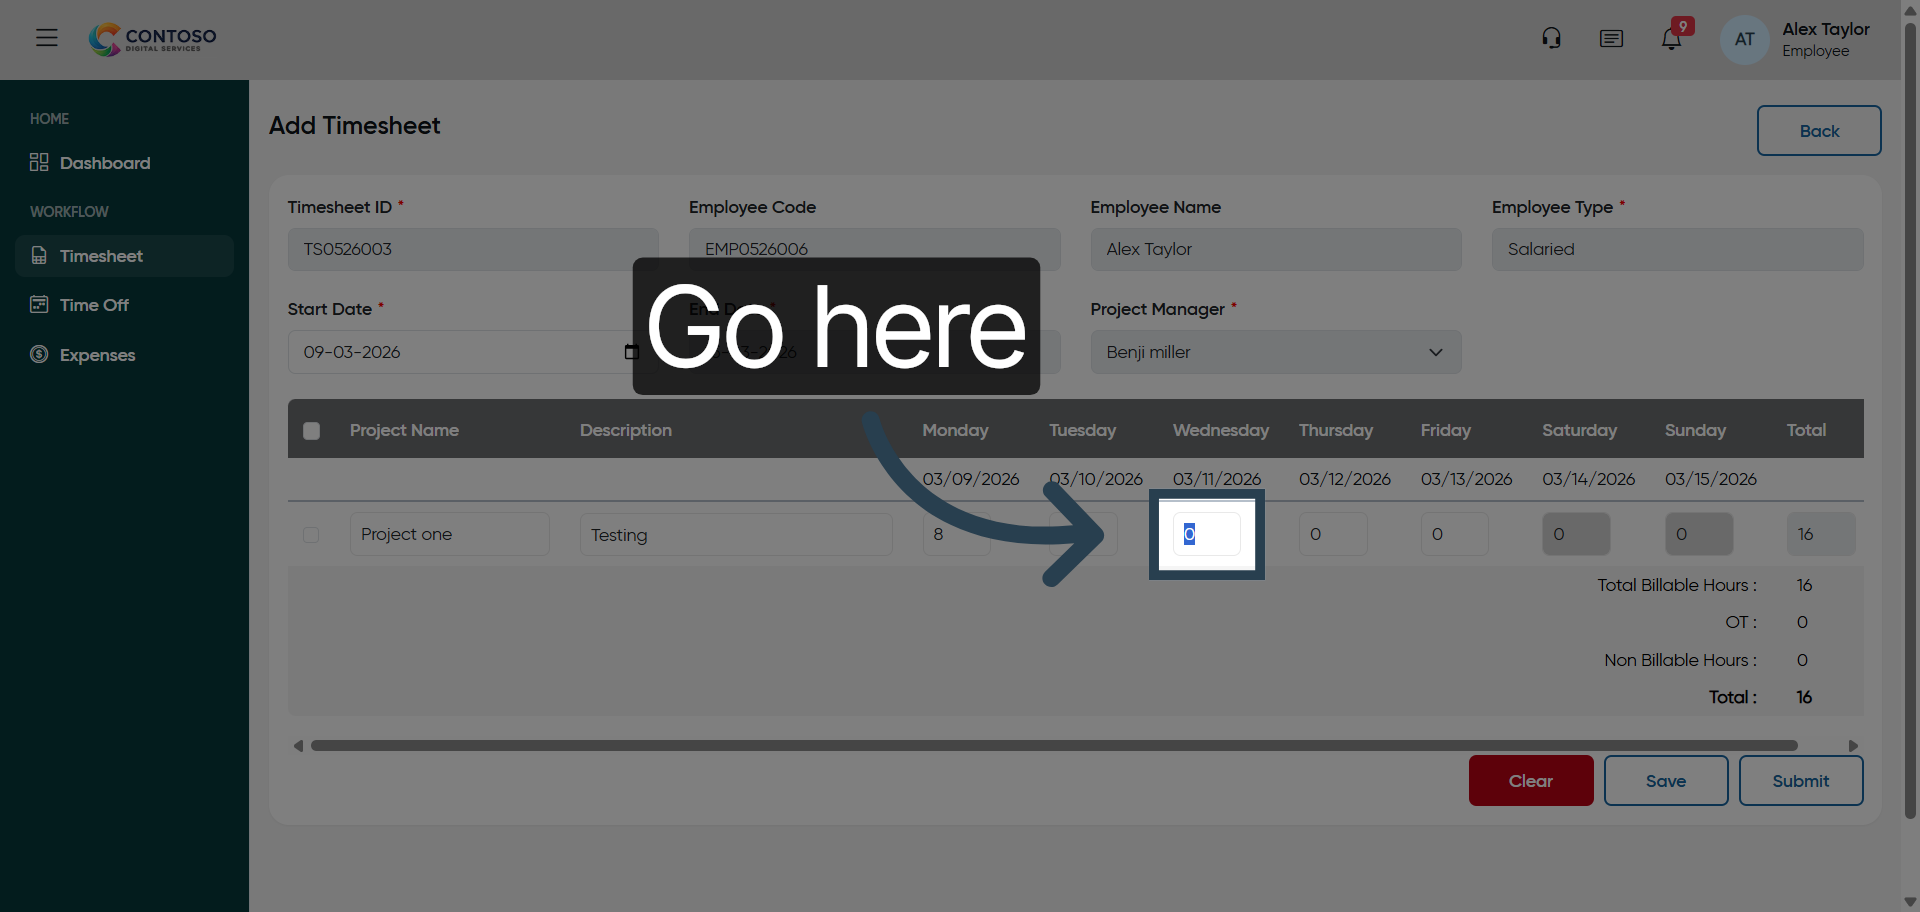Open the hamburger navigation menu

(46, 37)
